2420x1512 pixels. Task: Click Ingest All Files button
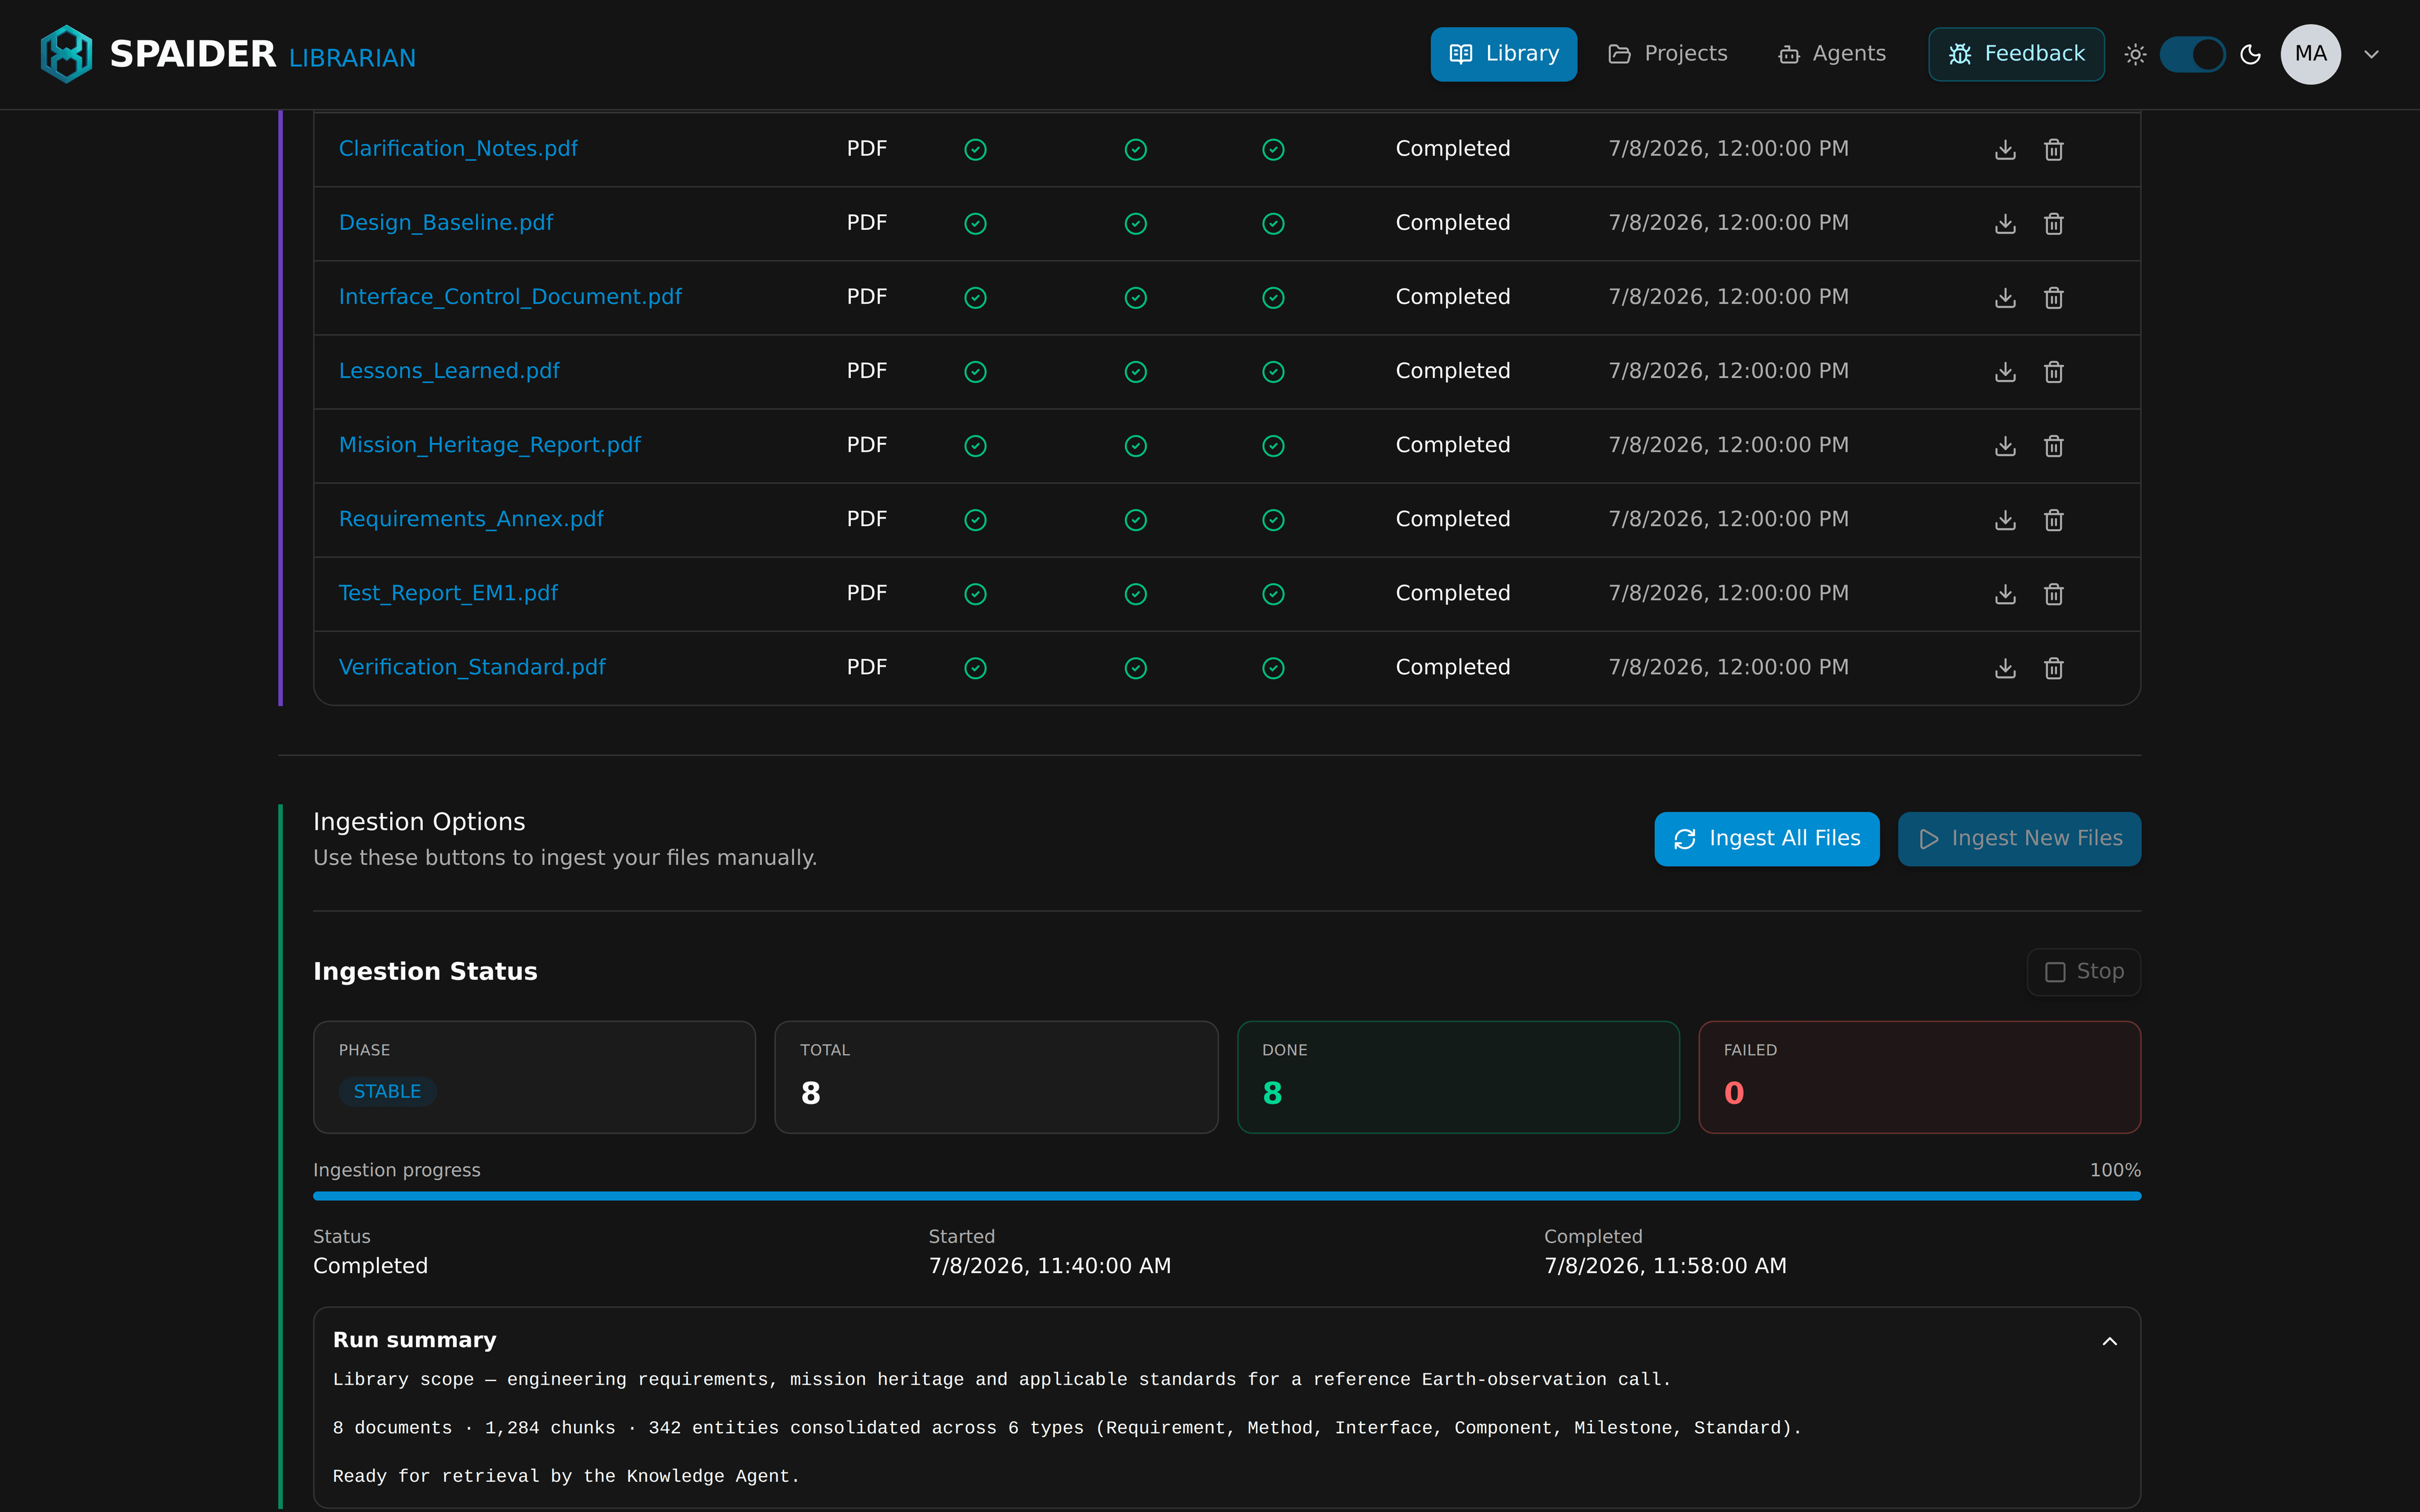pyautogui.click(x=1767, y=838)
